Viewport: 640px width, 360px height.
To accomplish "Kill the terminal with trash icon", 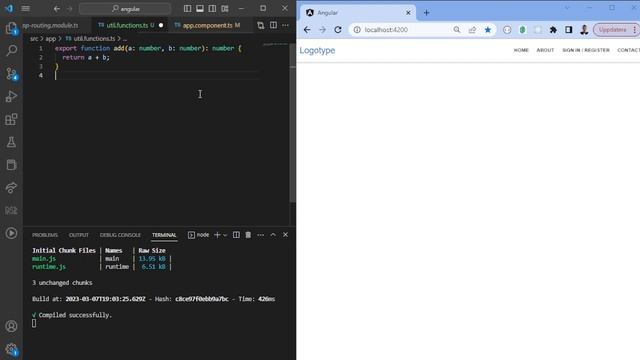I will (x=248, y=235).
